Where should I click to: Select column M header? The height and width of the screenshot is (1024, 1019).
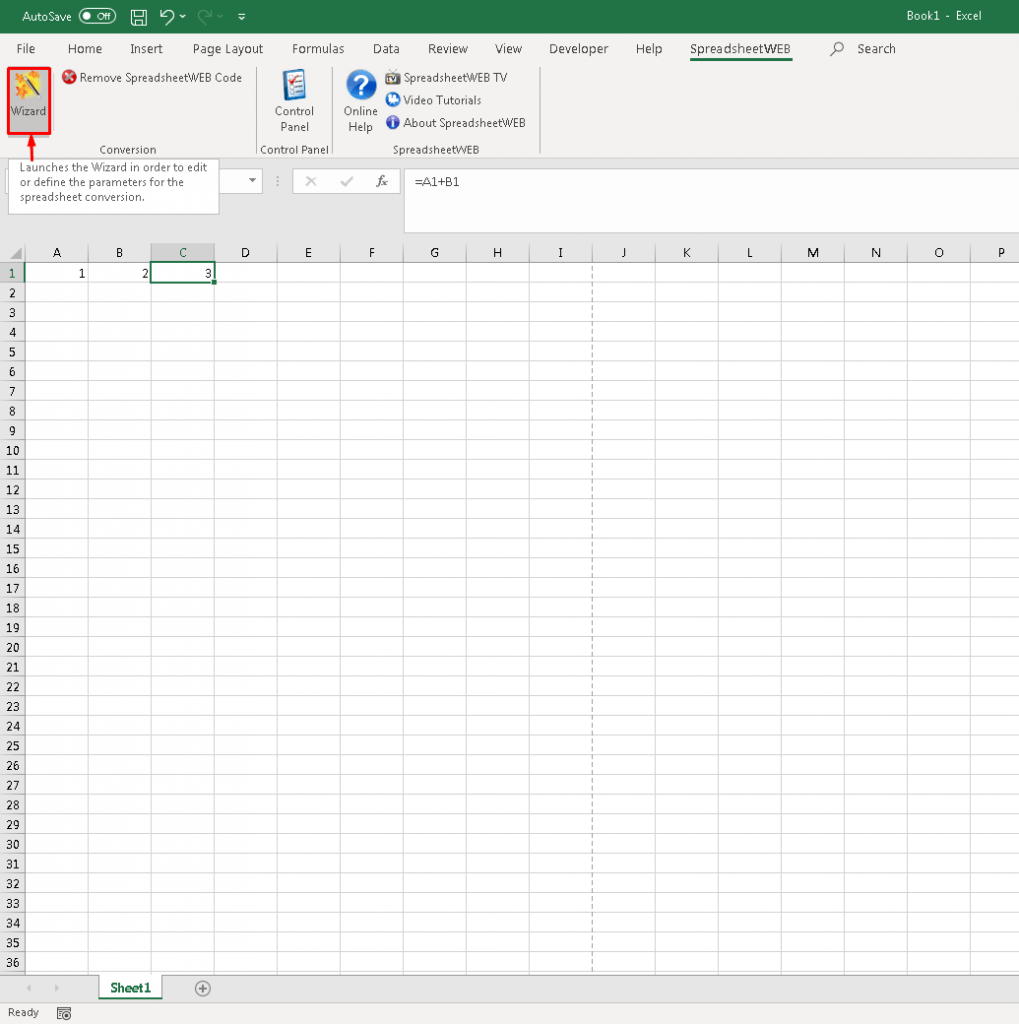813,253
